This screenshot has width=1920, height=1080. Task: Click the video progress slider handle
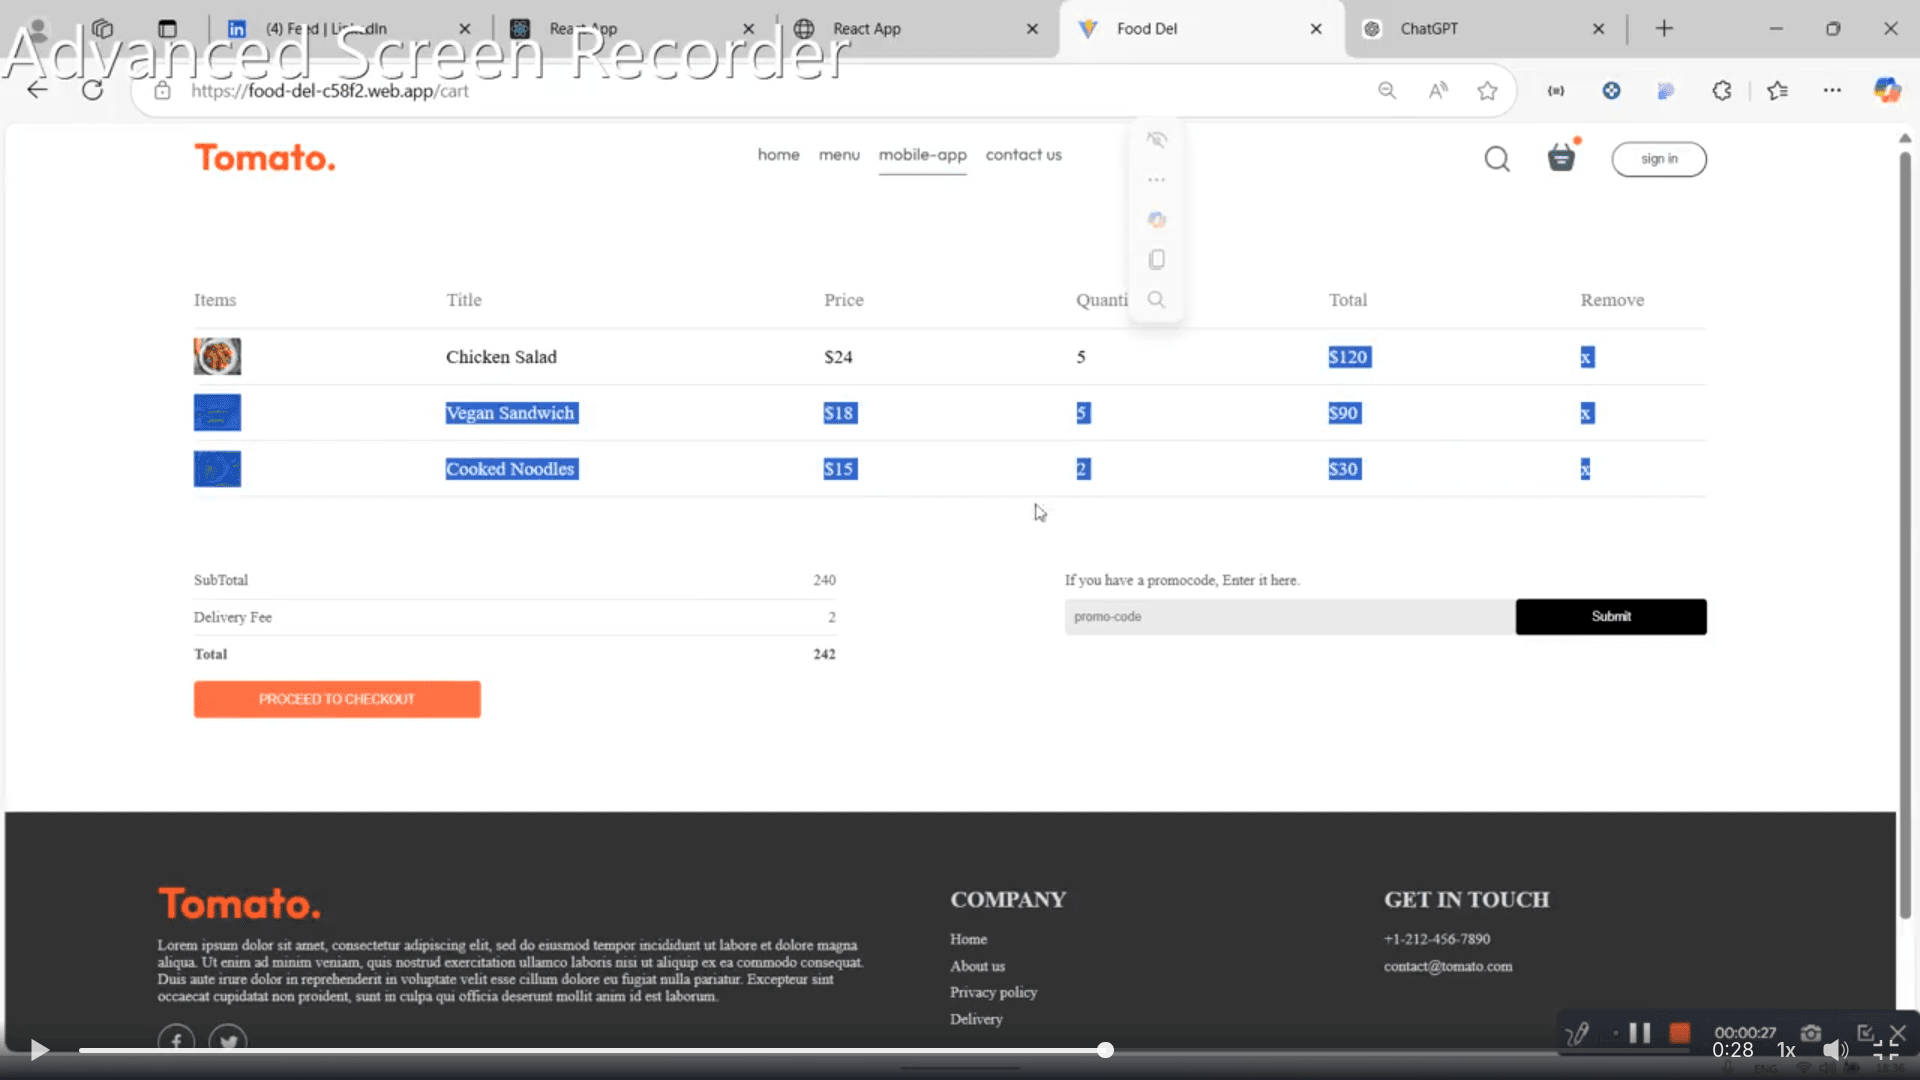(x=1105, y=1050)
